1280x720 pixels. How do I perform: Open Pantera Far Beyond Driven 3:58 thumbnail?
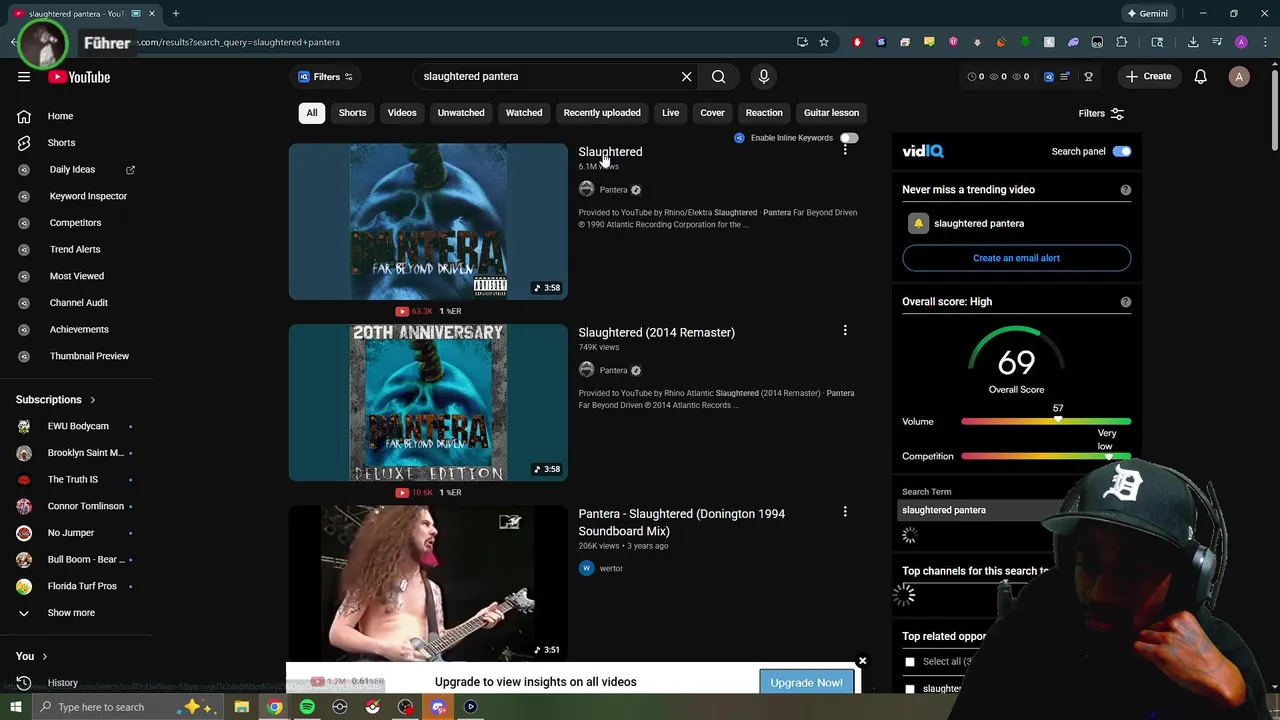coord(428,222)
